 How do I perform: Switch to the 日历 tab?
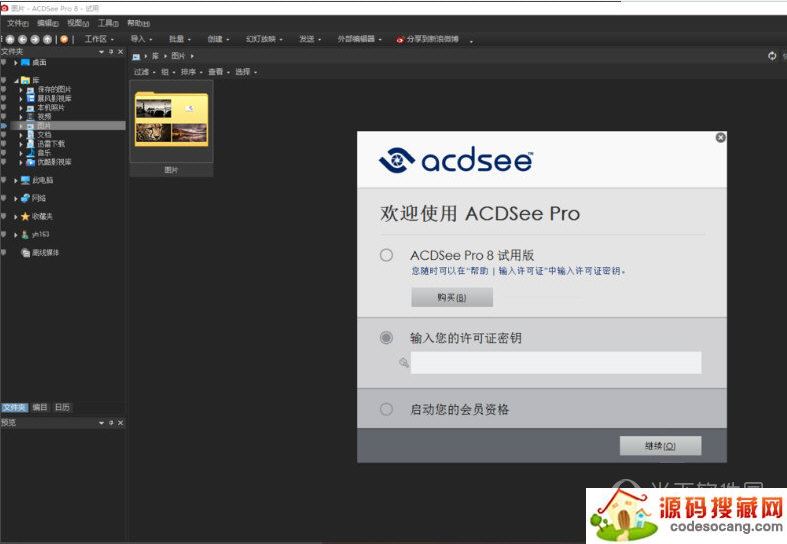62,407
